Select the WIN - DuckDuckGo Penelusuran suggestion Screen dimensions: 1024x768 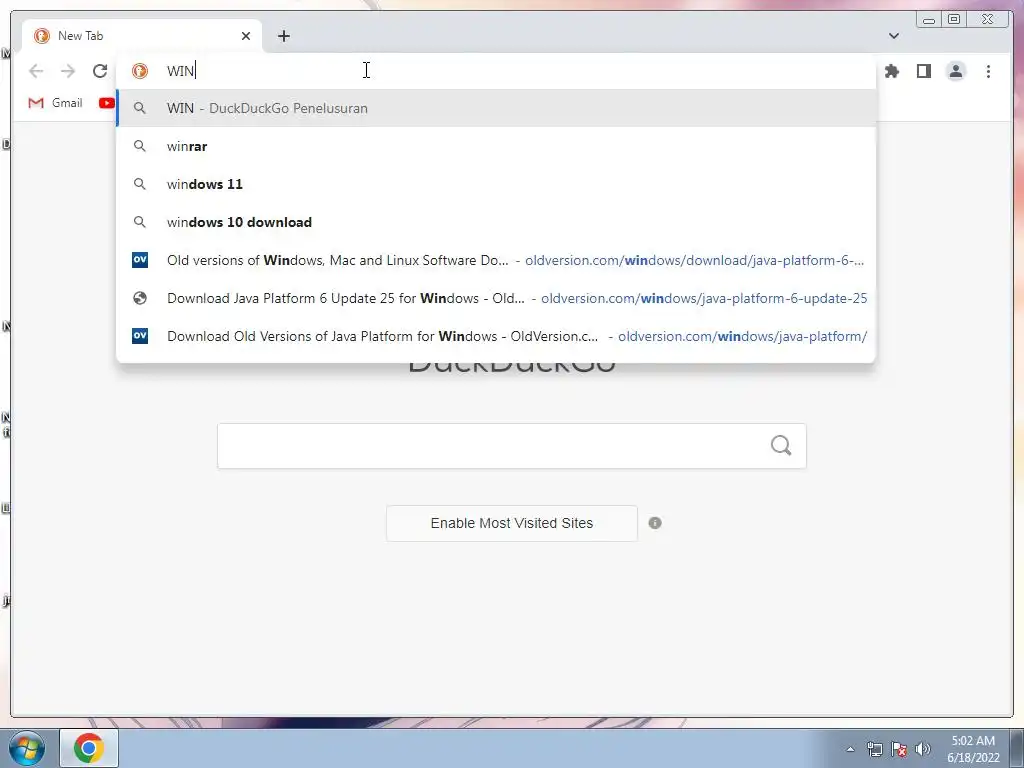tap(496, 108)
